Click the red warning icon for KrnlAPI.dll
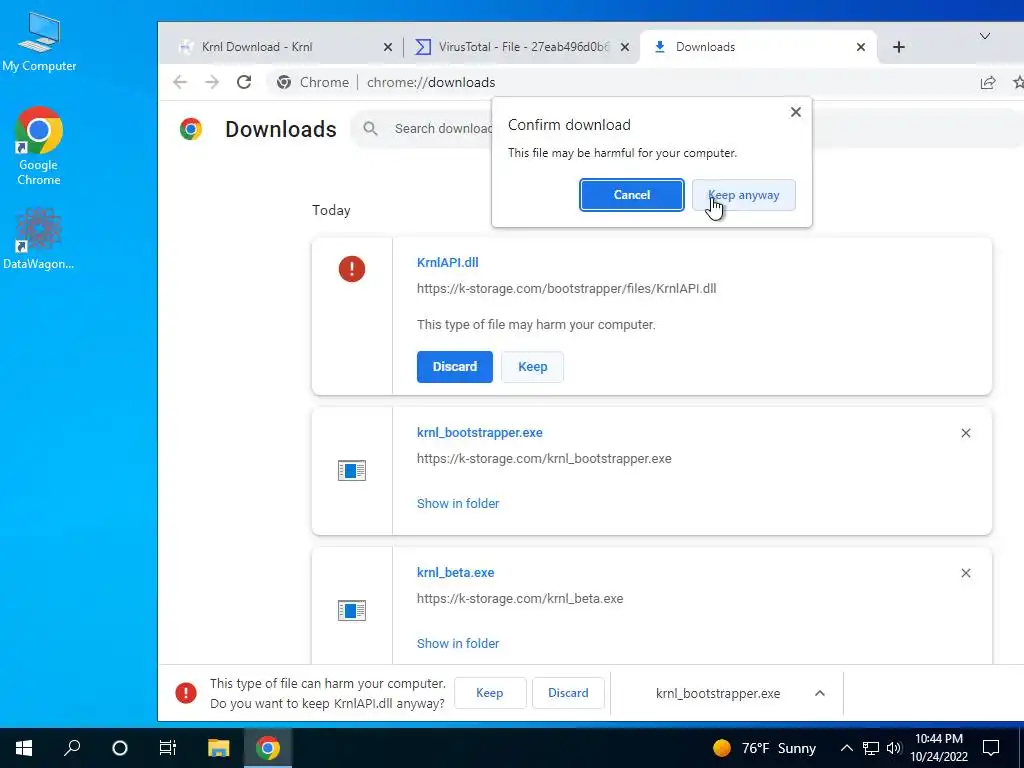This screenshot has width=1024, height=768. tap(351, 269)
